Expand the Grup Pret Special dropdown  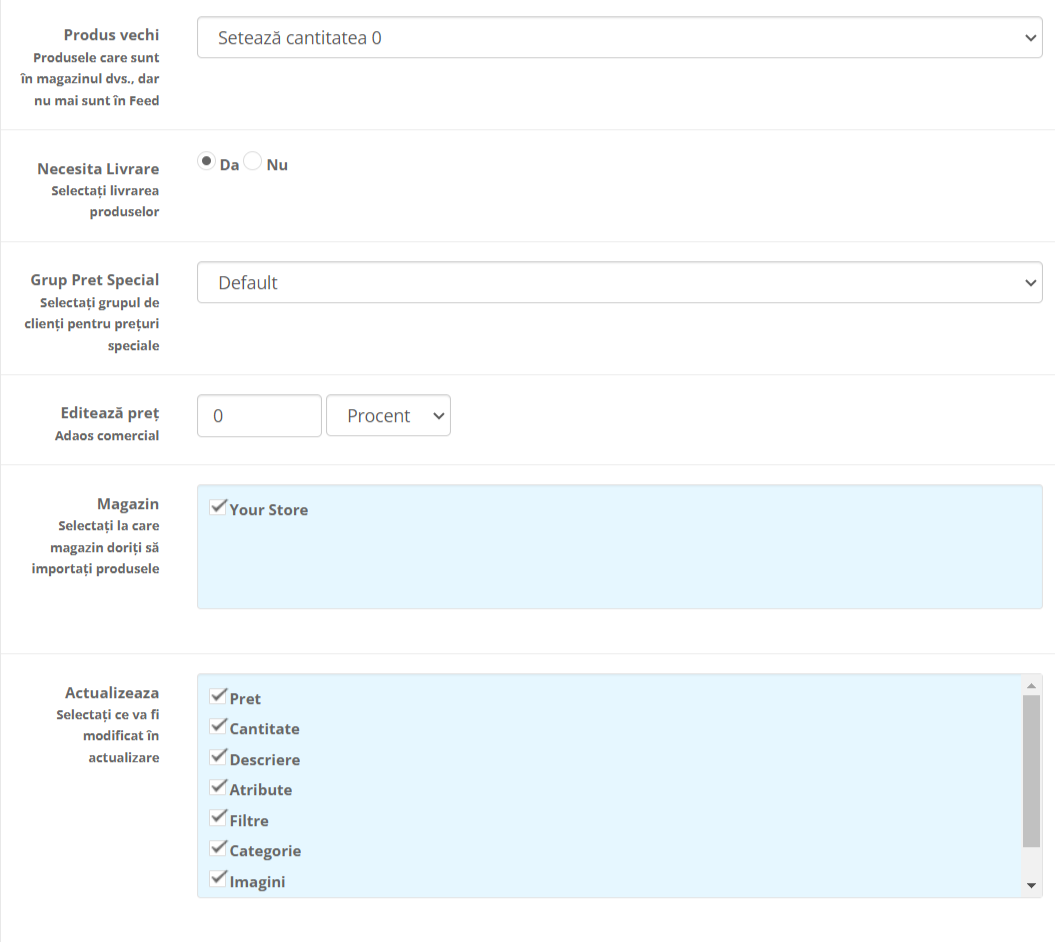pyautogui.click(x=620, y=283)
